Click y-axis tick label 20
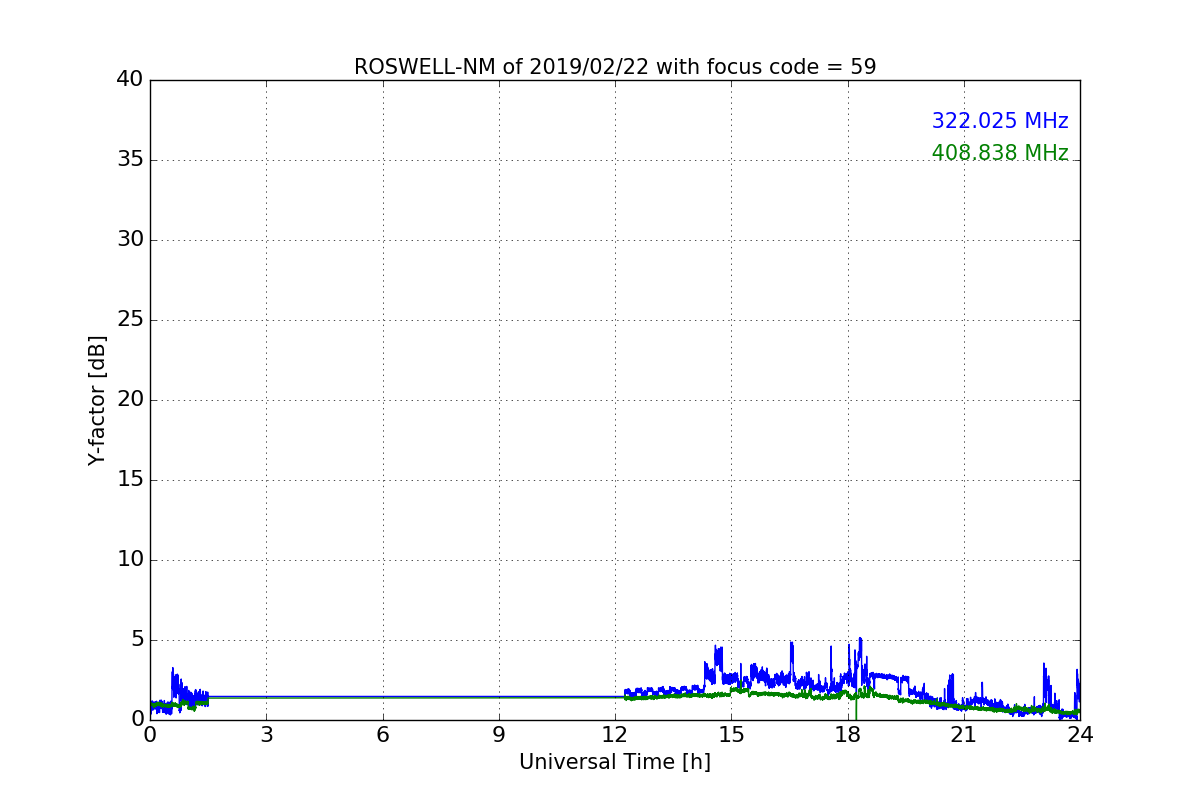This screenshot has height=800, width=1200. [130, 399]
